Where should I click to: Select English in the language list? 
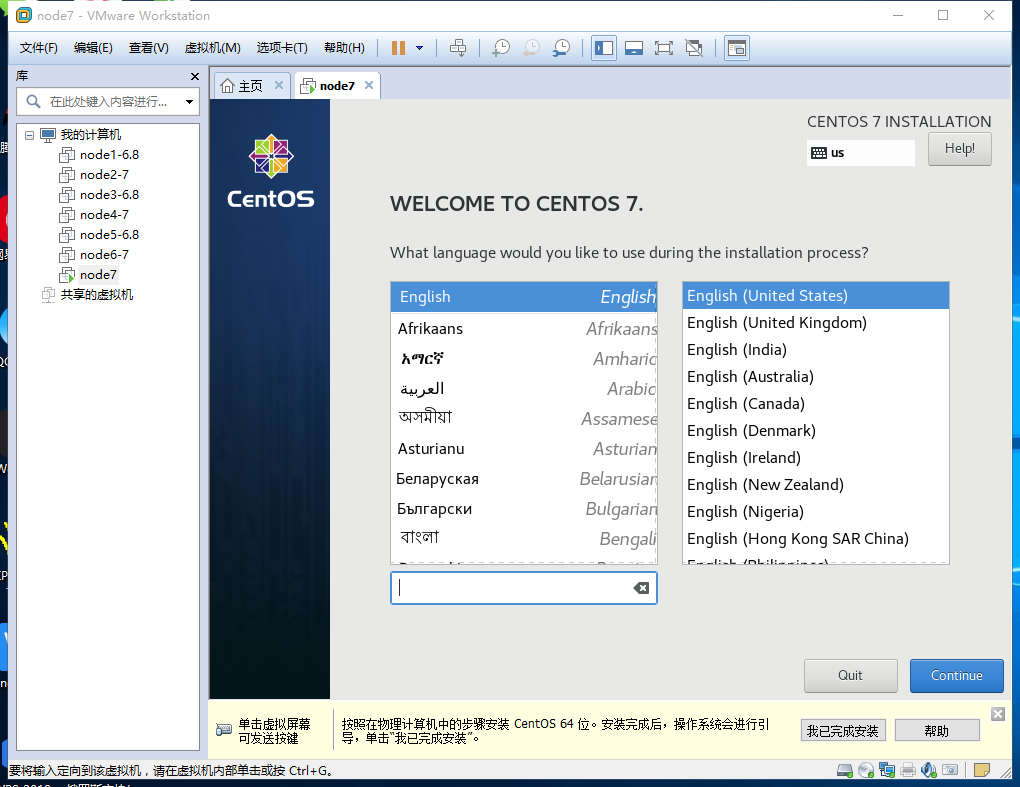pos(524,297)
